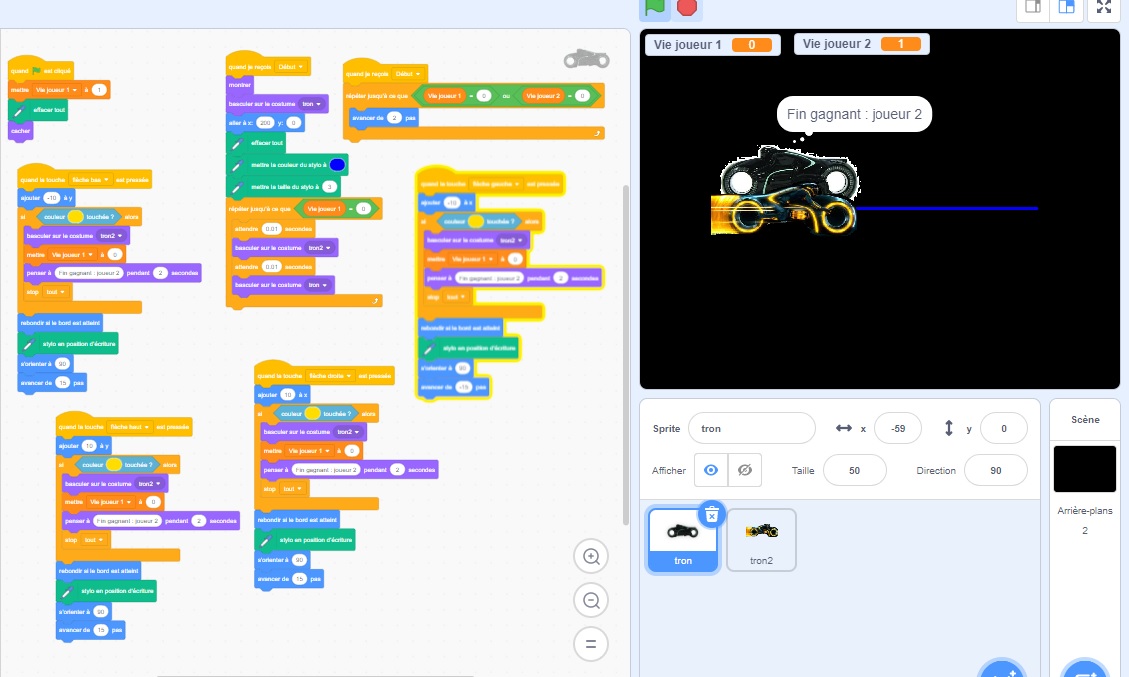This screenshot has width=1129, height=677.
Task: Click the 'montrer' block
Action: tap(240, 85)
